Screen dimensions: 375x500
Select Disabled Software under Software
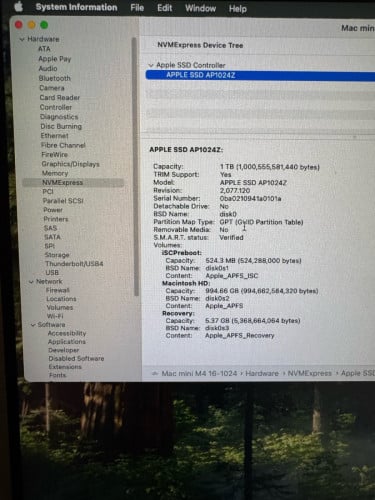[76, 359]
